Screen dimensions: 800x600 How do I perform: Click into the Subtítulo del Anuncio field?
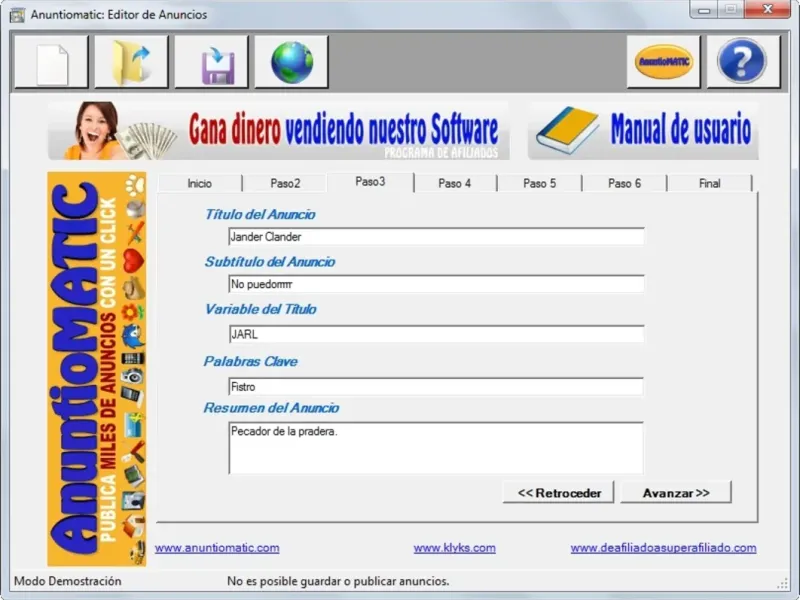coord(436,284)
